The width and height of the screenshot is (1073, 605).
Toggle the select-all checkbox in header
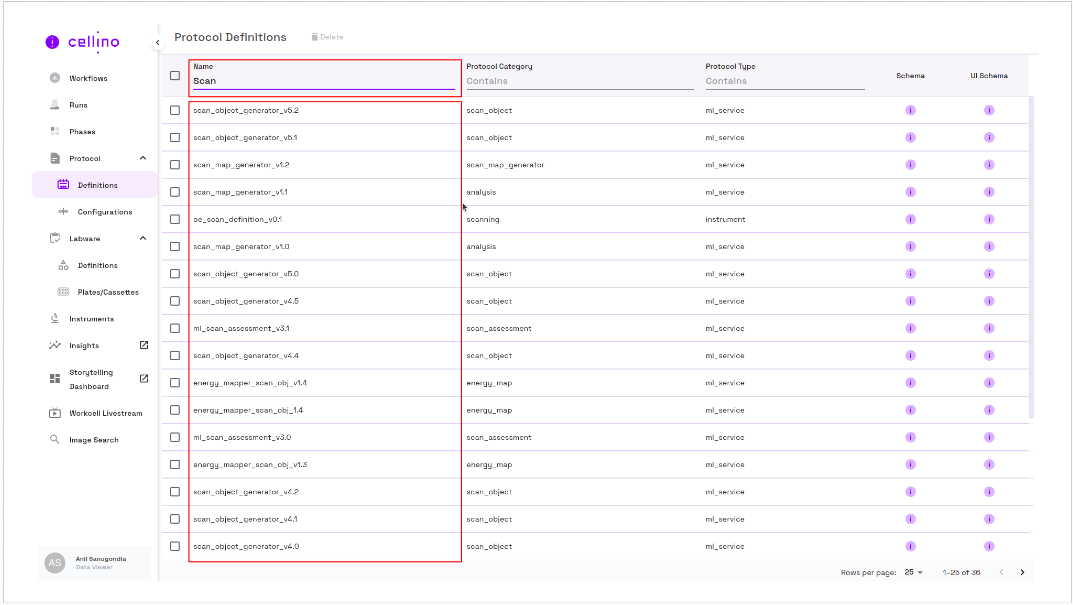pos(175,75)
